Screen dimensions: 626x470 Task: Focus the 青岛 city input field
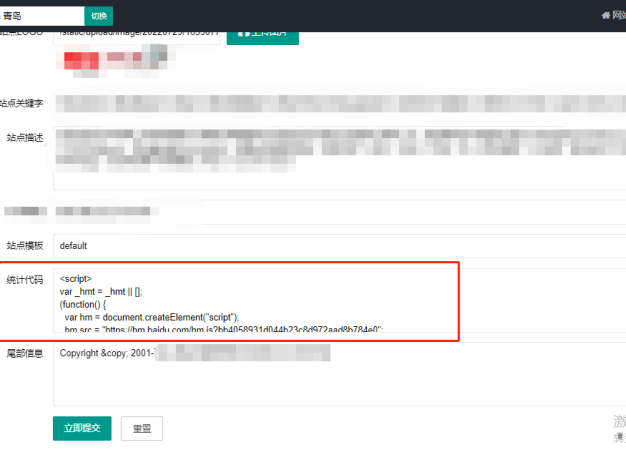[42, 16]
